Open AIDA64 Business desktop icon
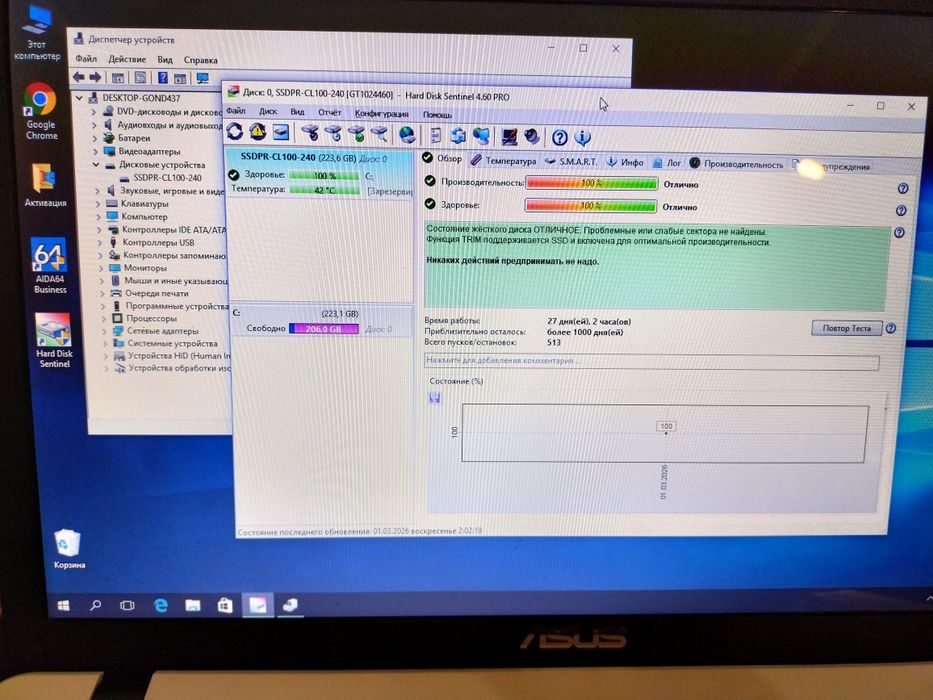The height and width of the screenshot is (700, 933). click(49, 265)
